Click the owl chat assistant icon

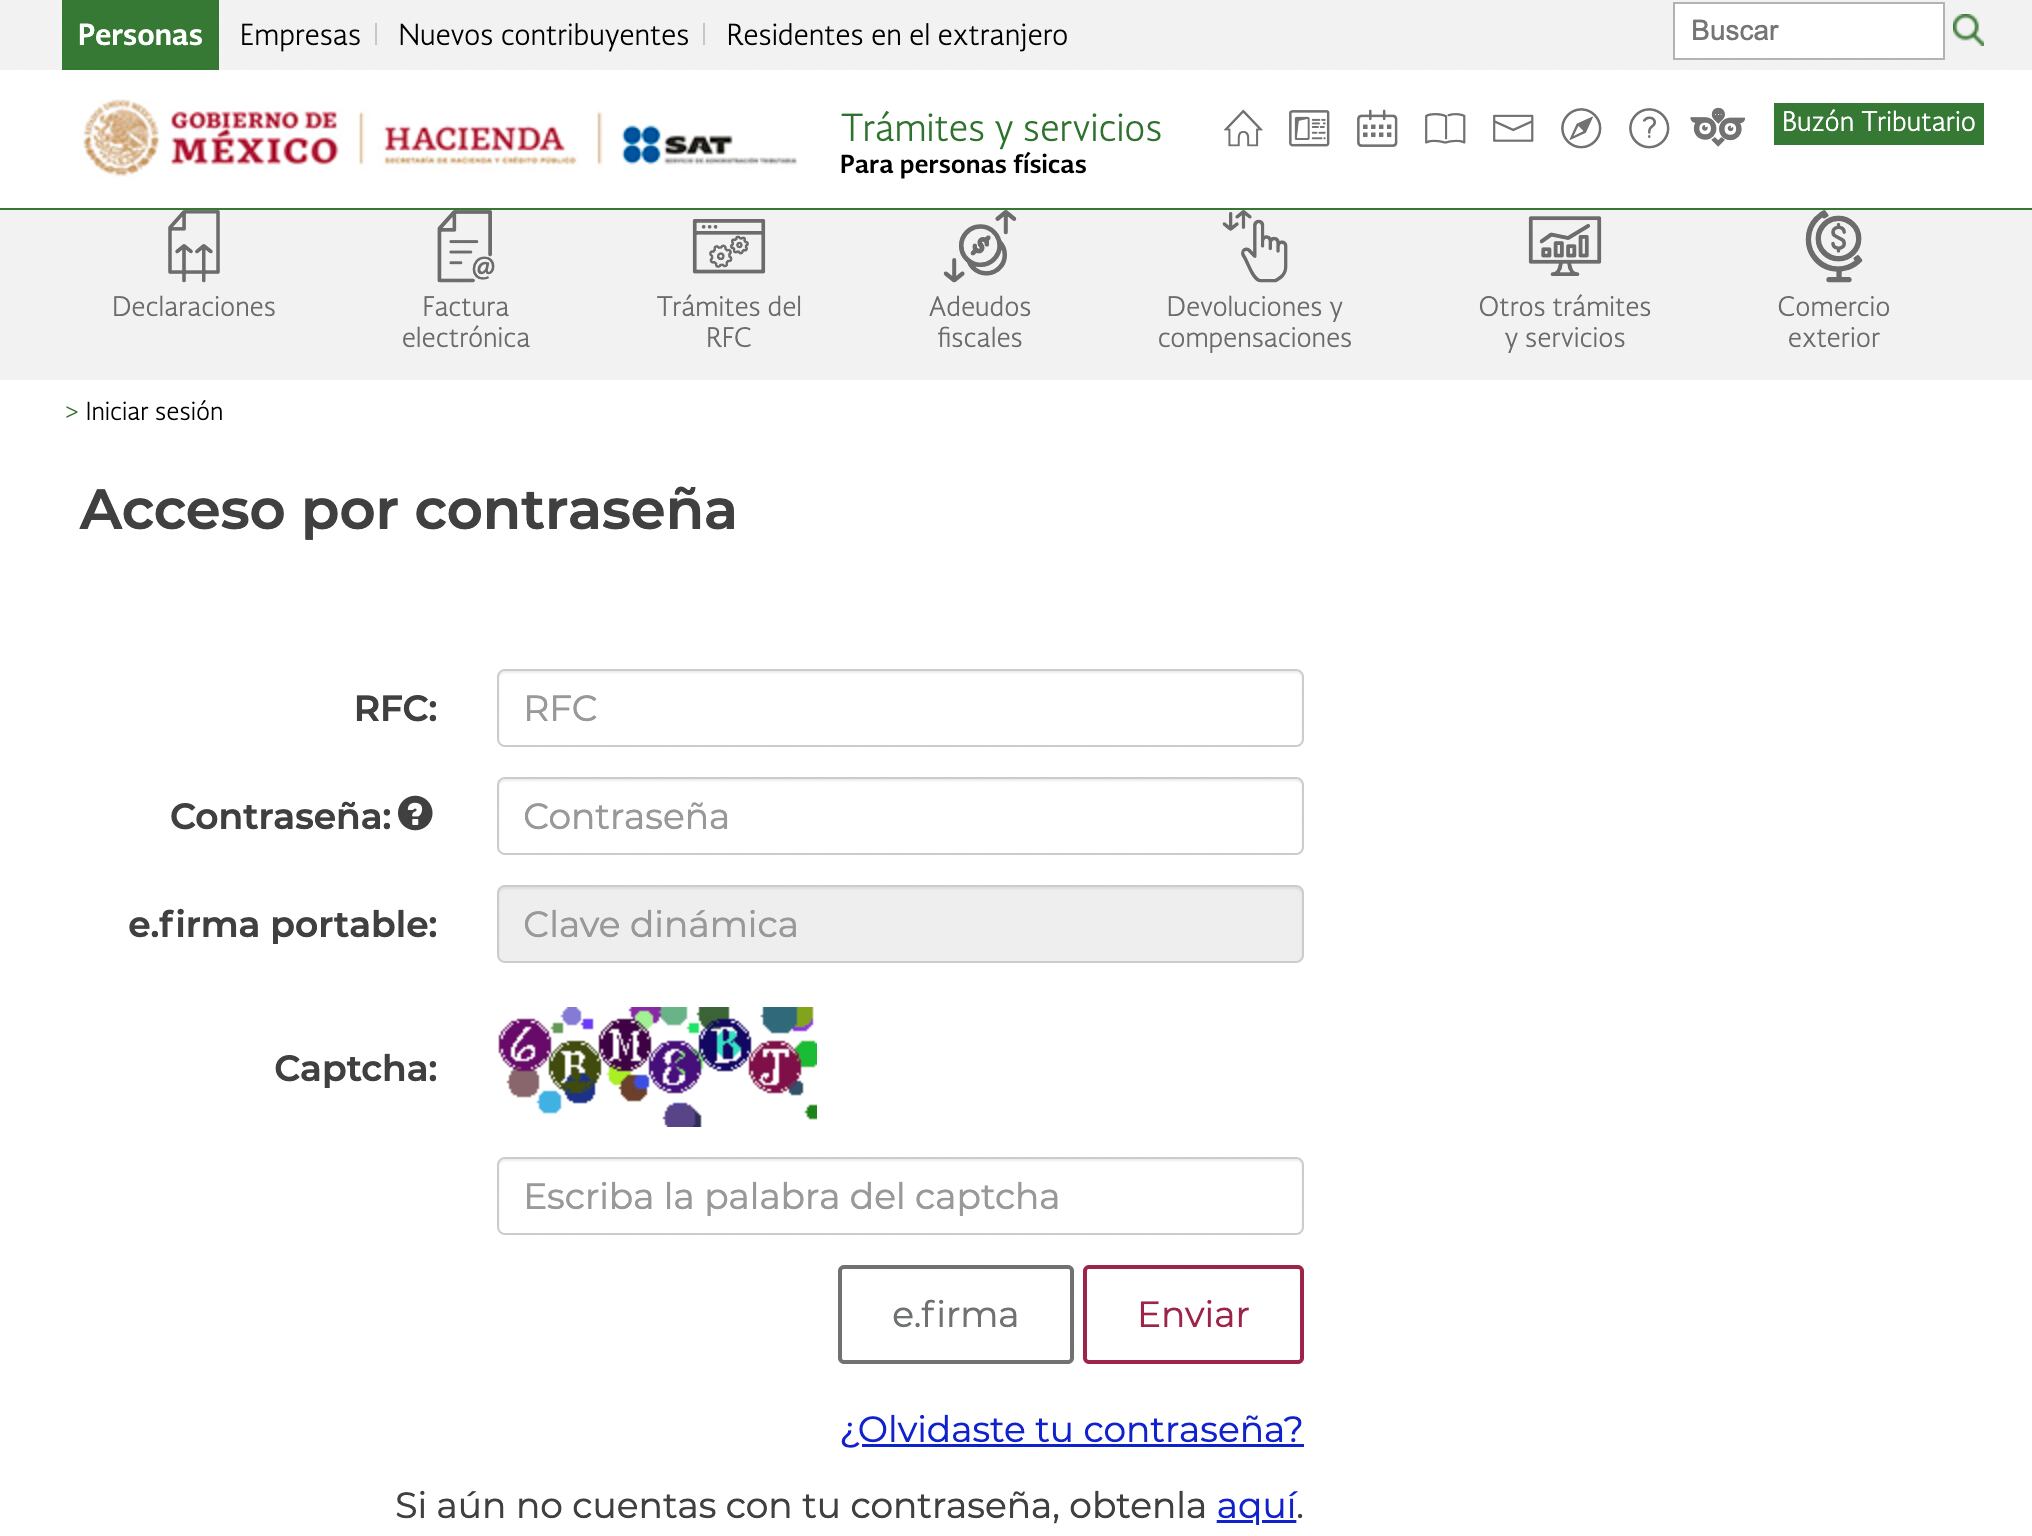tap(1717, 128)
